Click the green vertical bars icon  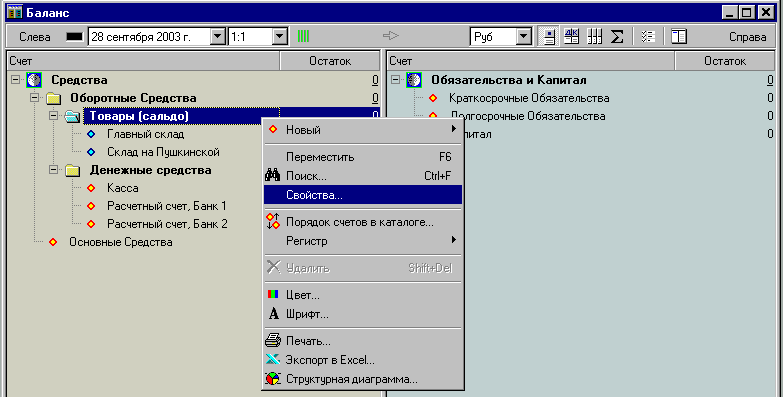[303, 36]
